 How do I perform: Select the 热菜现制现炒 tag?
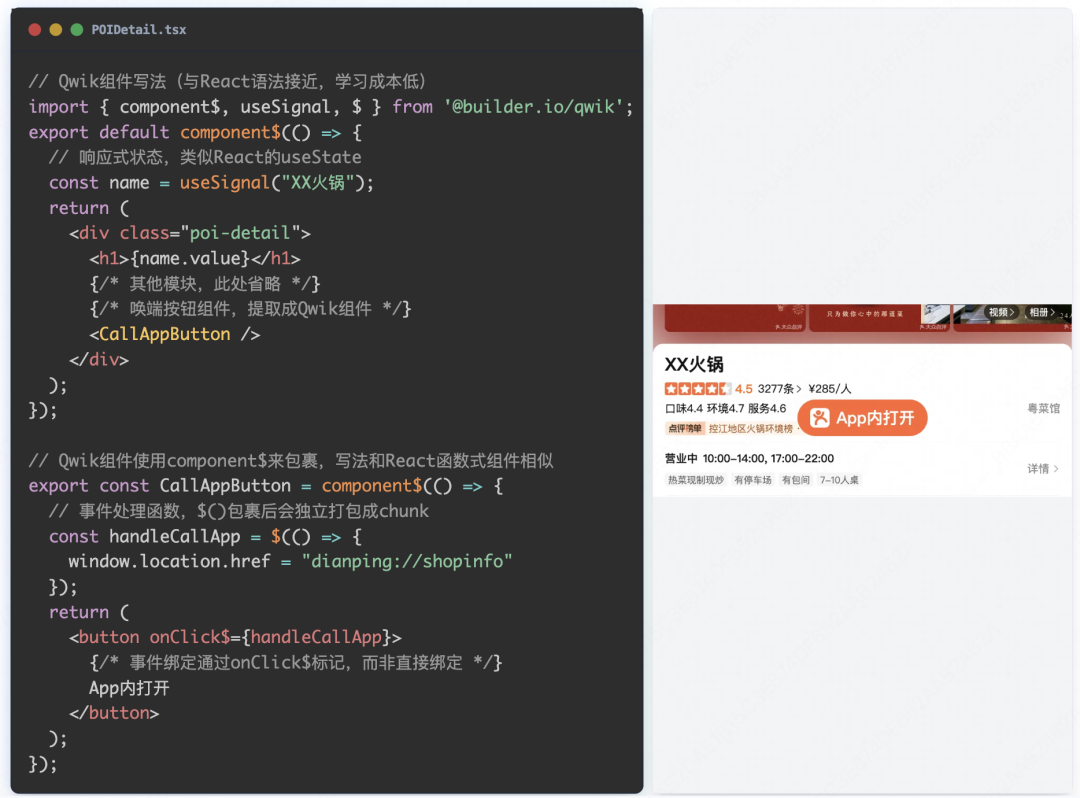[696, 480]
